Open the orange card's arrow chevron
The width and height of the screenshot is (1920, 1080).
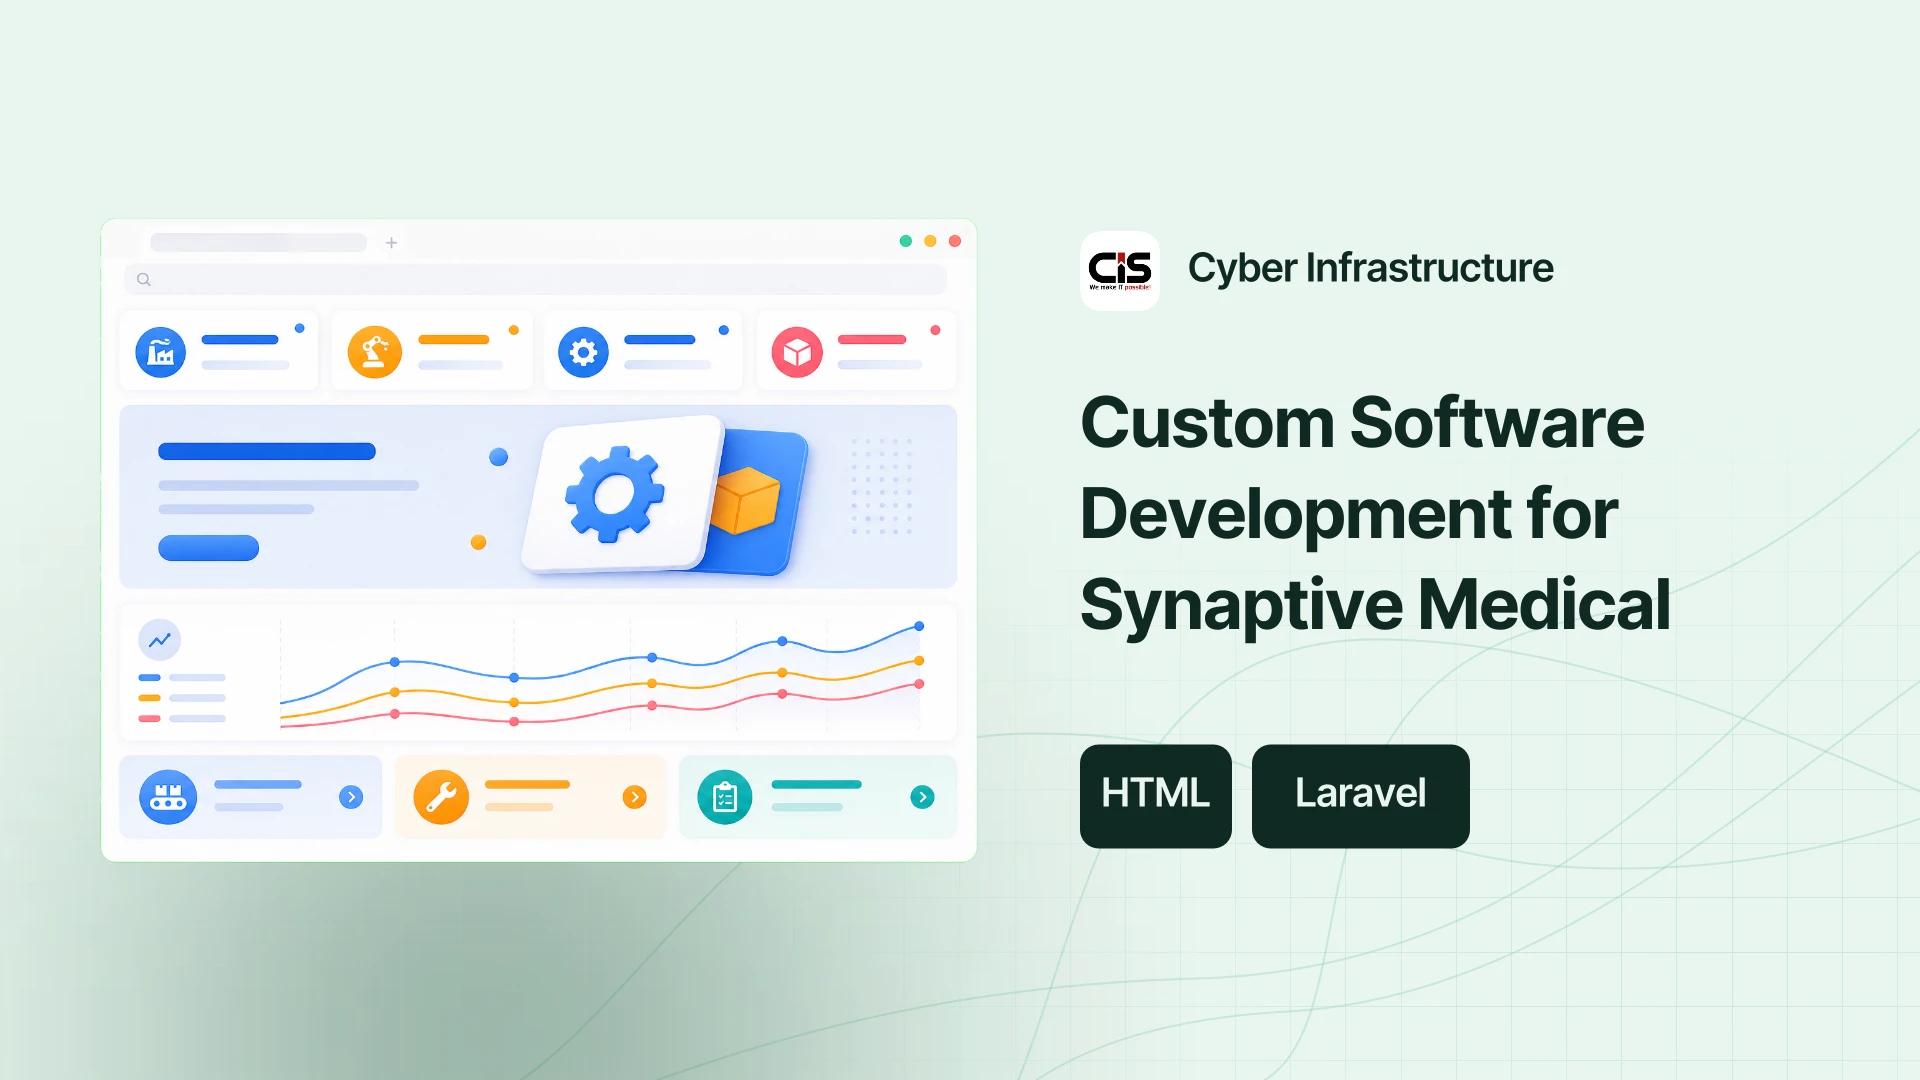[635, 797]
